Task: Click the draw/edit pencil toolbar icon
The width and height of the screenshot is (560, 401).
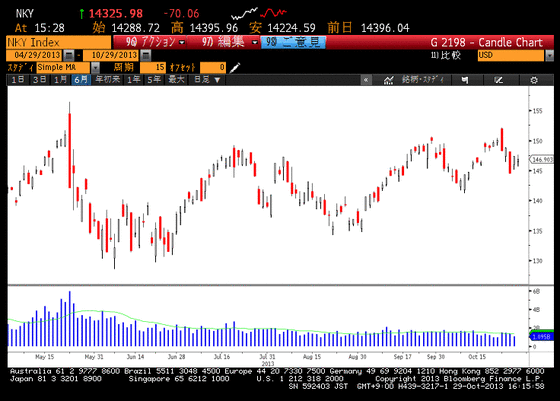Action: coord(499,80)
